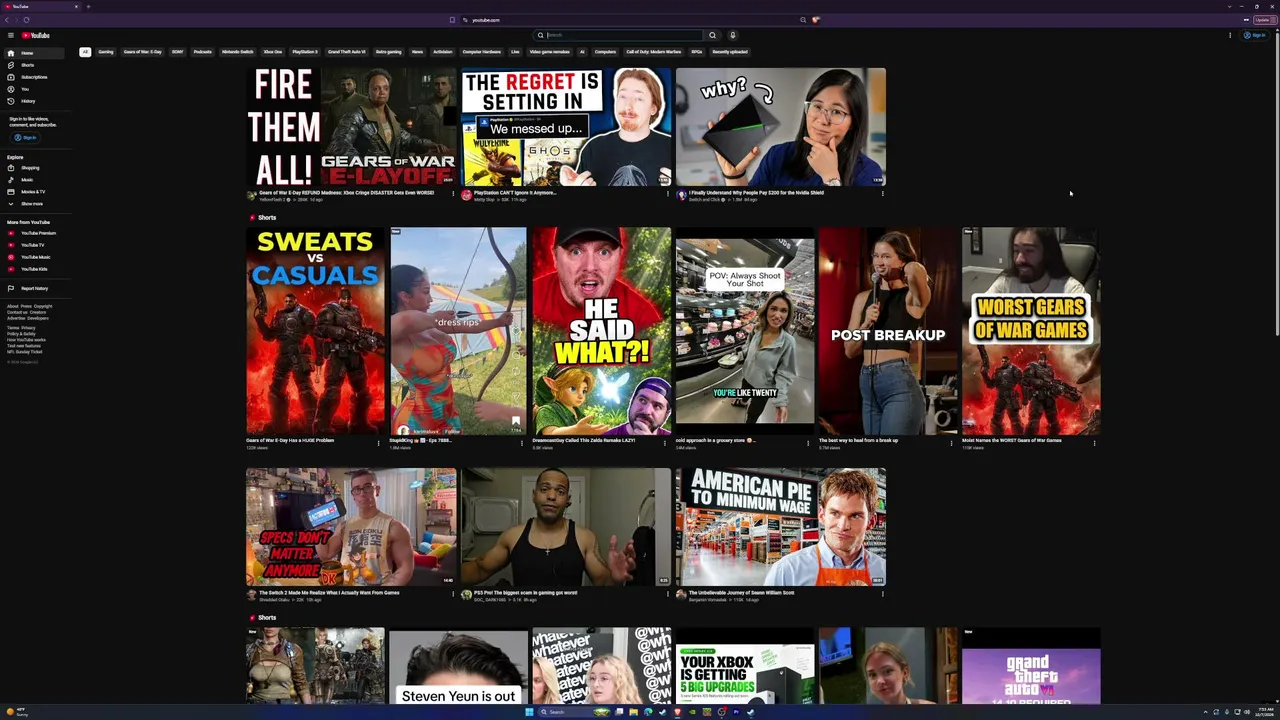Open options for Worst Gears of War short
This screenshot has height=720, width=1280.
click(x=1095, y=441)
